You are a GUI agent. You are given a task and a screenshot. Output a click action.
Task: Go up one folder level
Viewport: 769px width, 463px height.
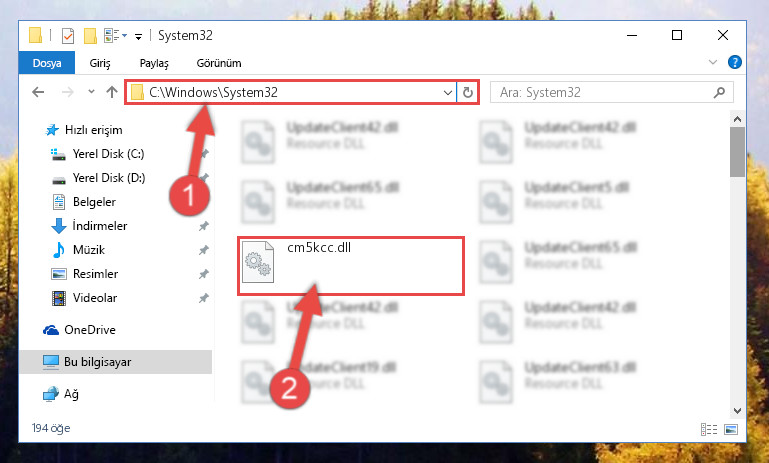tap(112, 92)
